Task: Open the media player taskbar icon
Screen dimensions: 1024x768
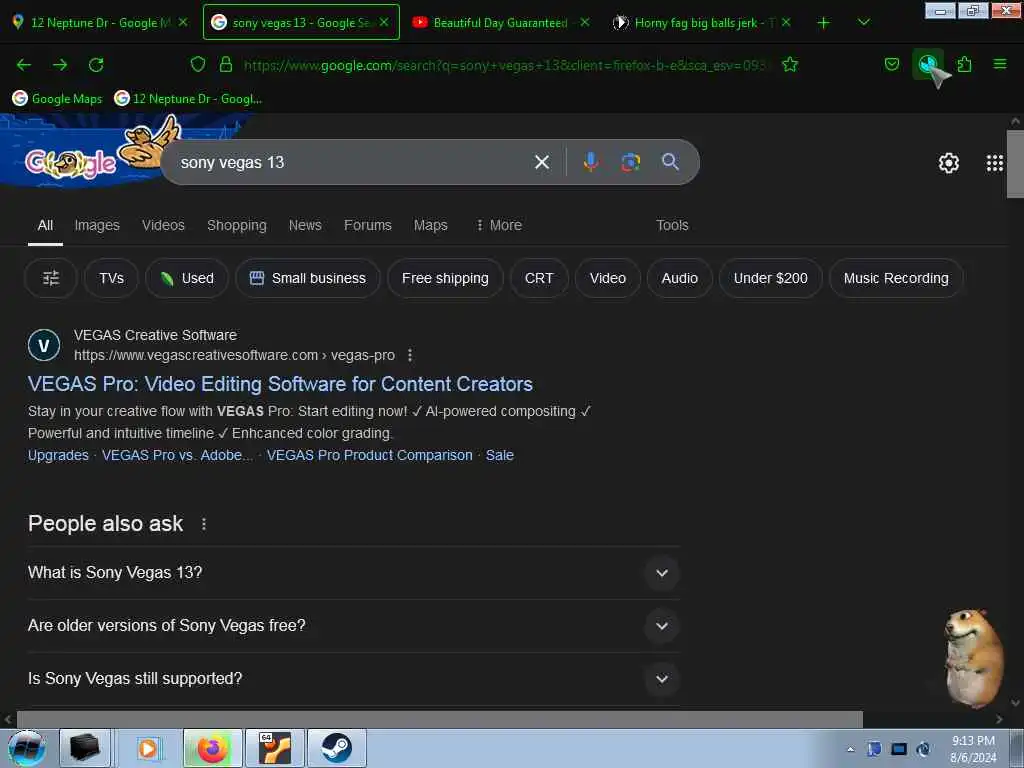Action: tap(148, 748)
